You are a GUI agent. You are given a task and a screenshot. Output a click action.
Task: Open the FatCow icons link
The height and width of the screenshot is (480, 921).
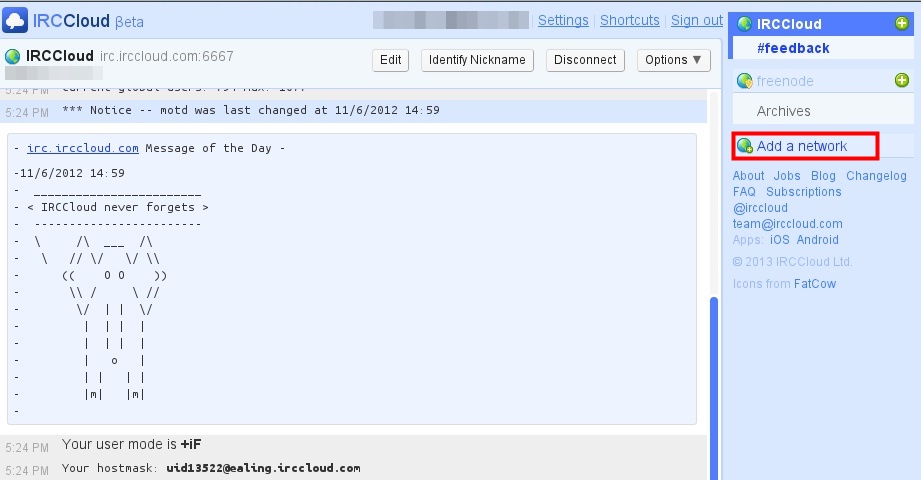coord(815,284)
